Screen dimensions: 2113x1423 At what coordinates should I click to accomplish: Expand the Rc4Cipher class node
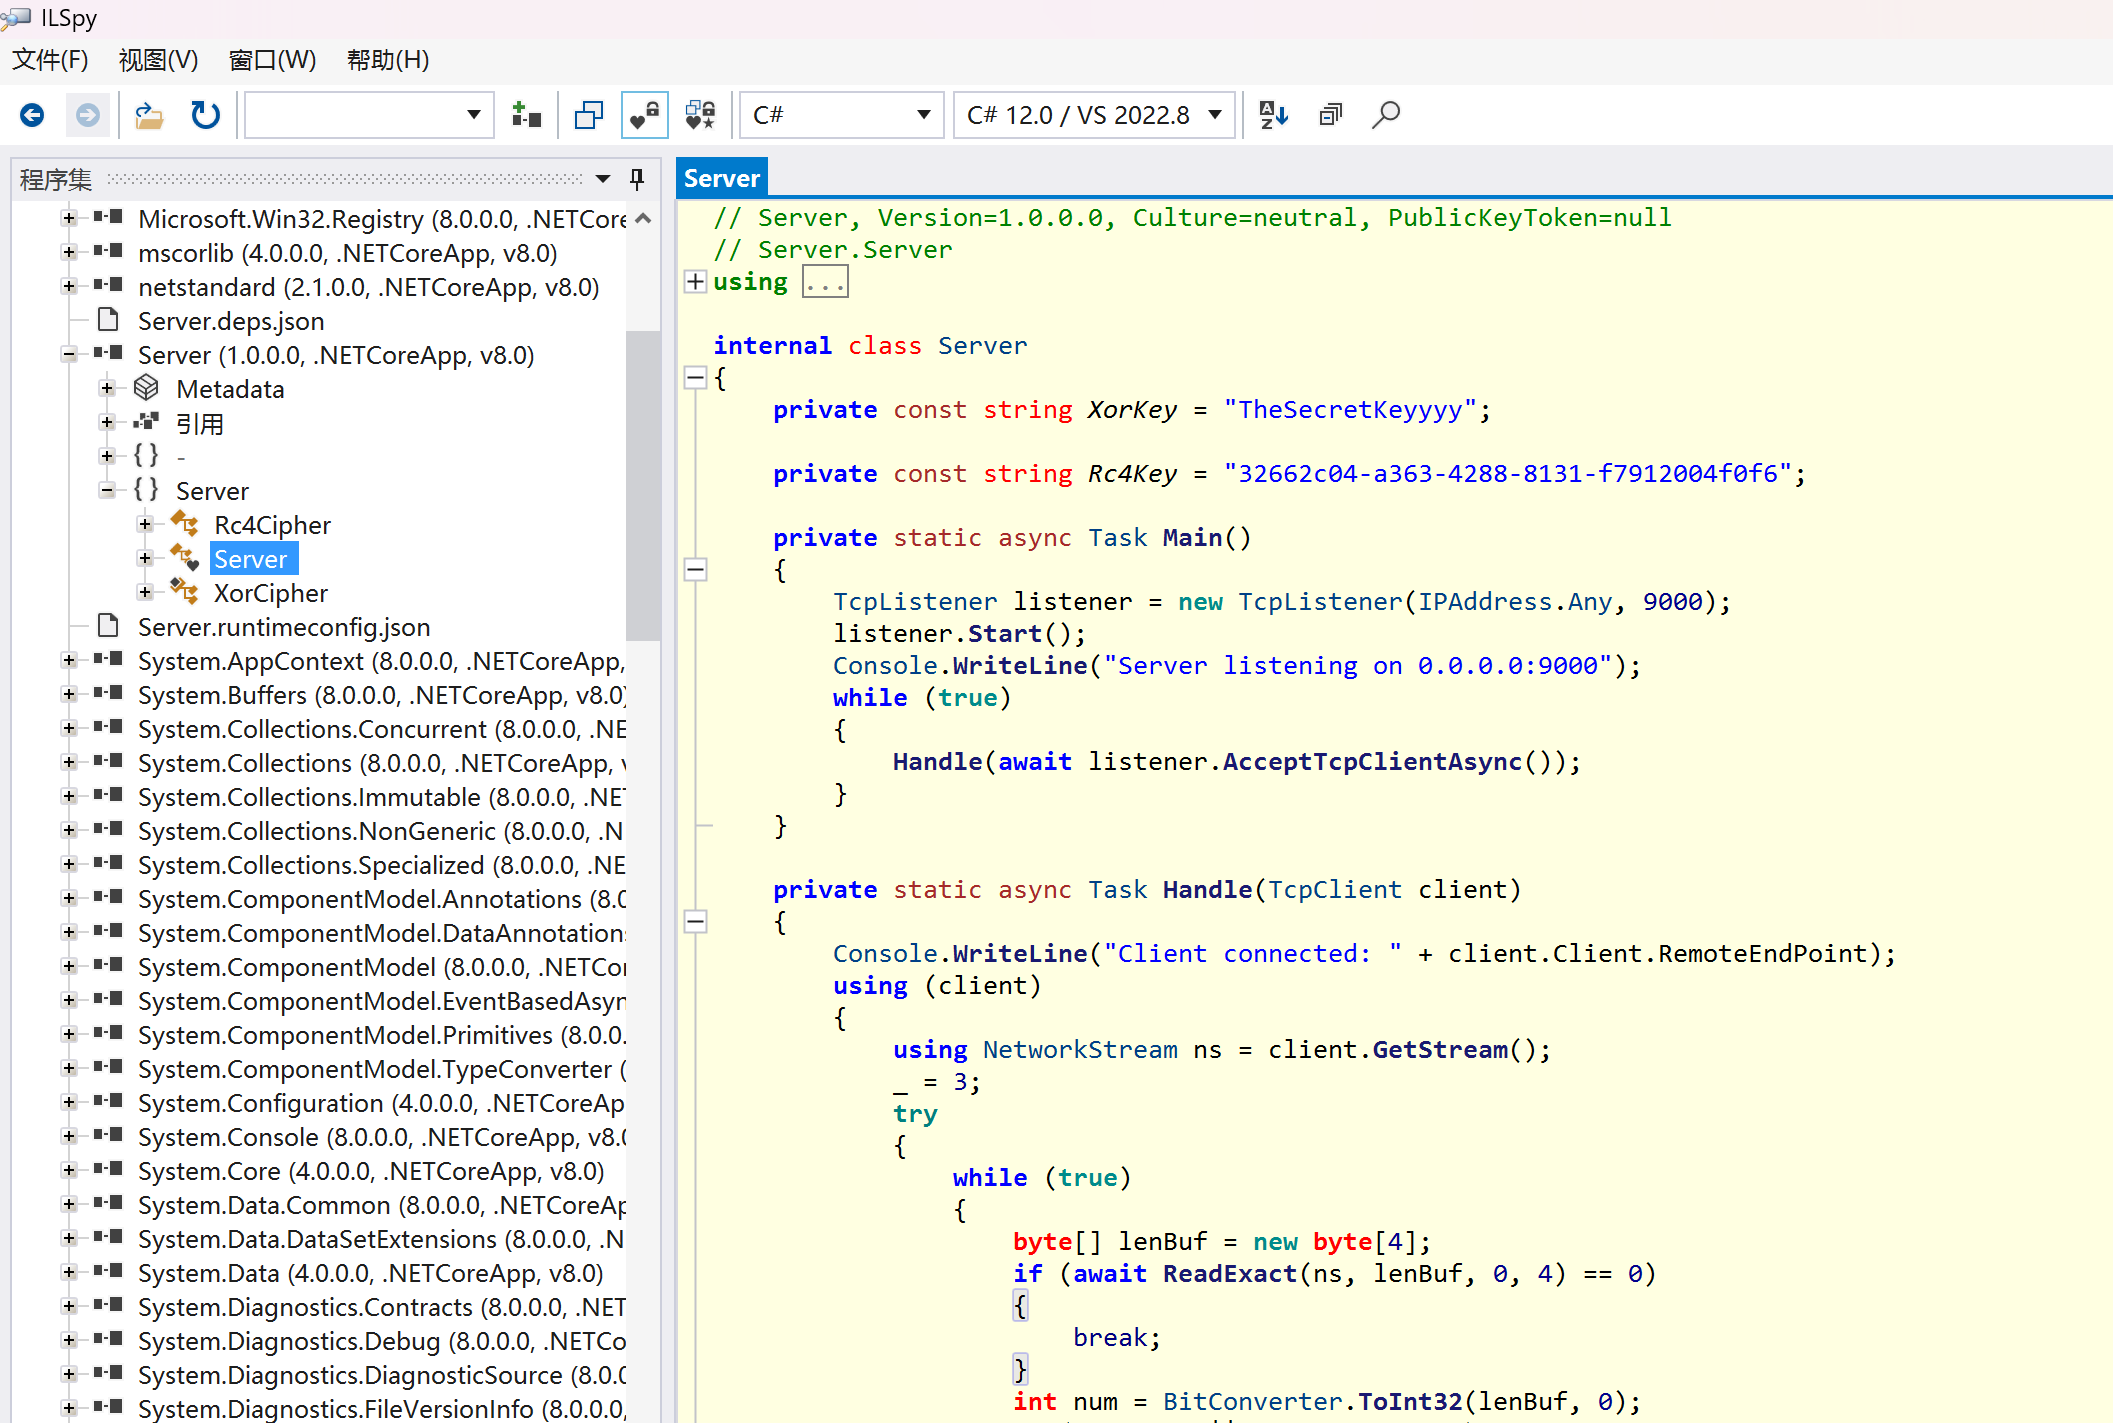[x=146, y=525]
